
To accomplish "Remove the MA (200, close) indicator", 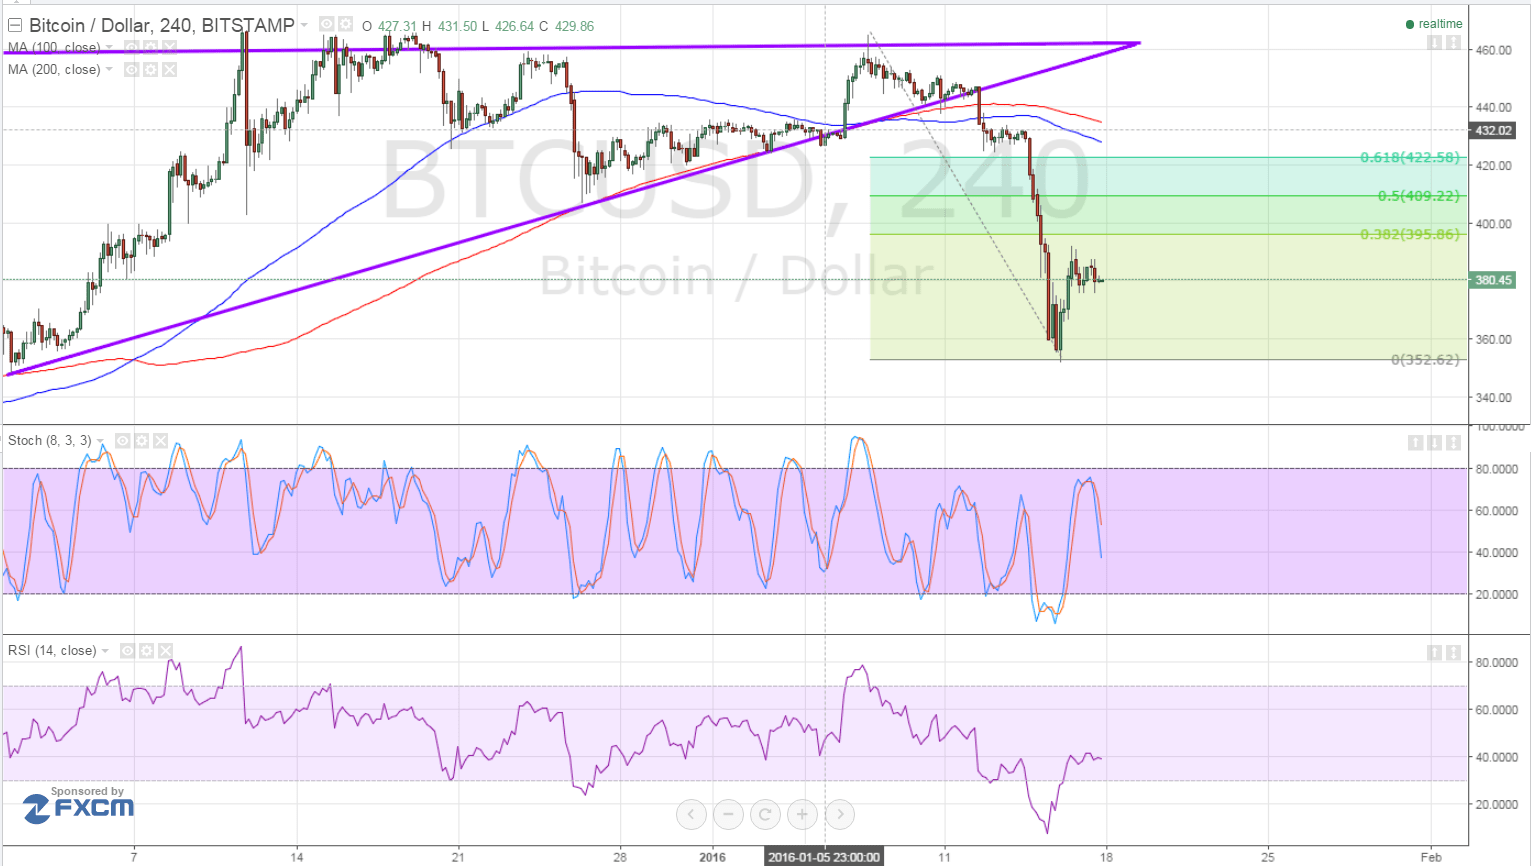I will (x=169, y=69).
